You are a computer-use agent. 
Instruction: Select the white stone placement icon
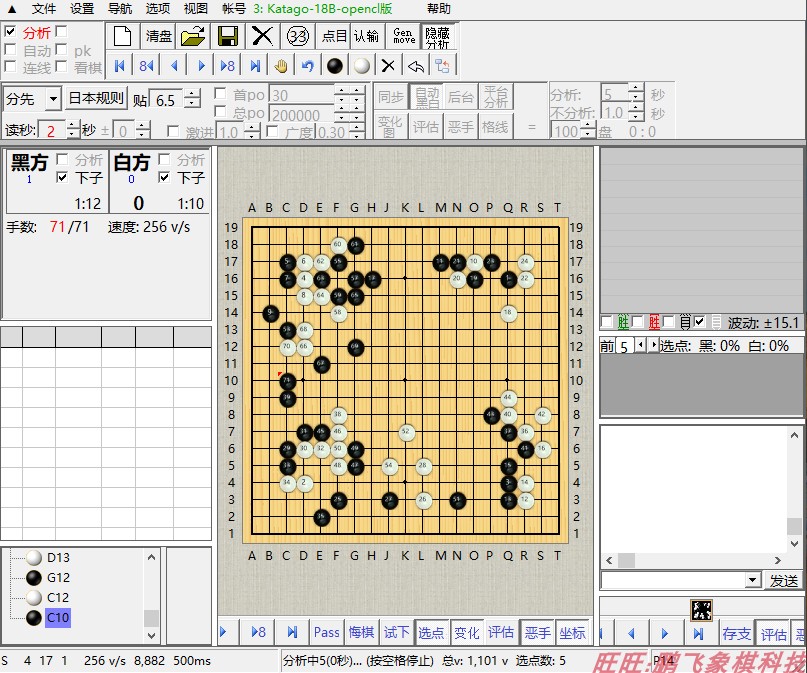[362, 66]
